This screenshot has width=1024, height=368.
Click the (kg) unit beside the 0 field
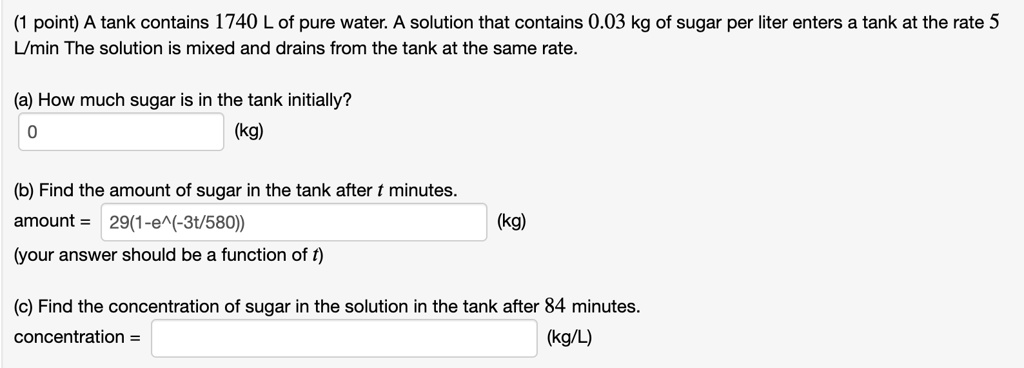point(249,131)
